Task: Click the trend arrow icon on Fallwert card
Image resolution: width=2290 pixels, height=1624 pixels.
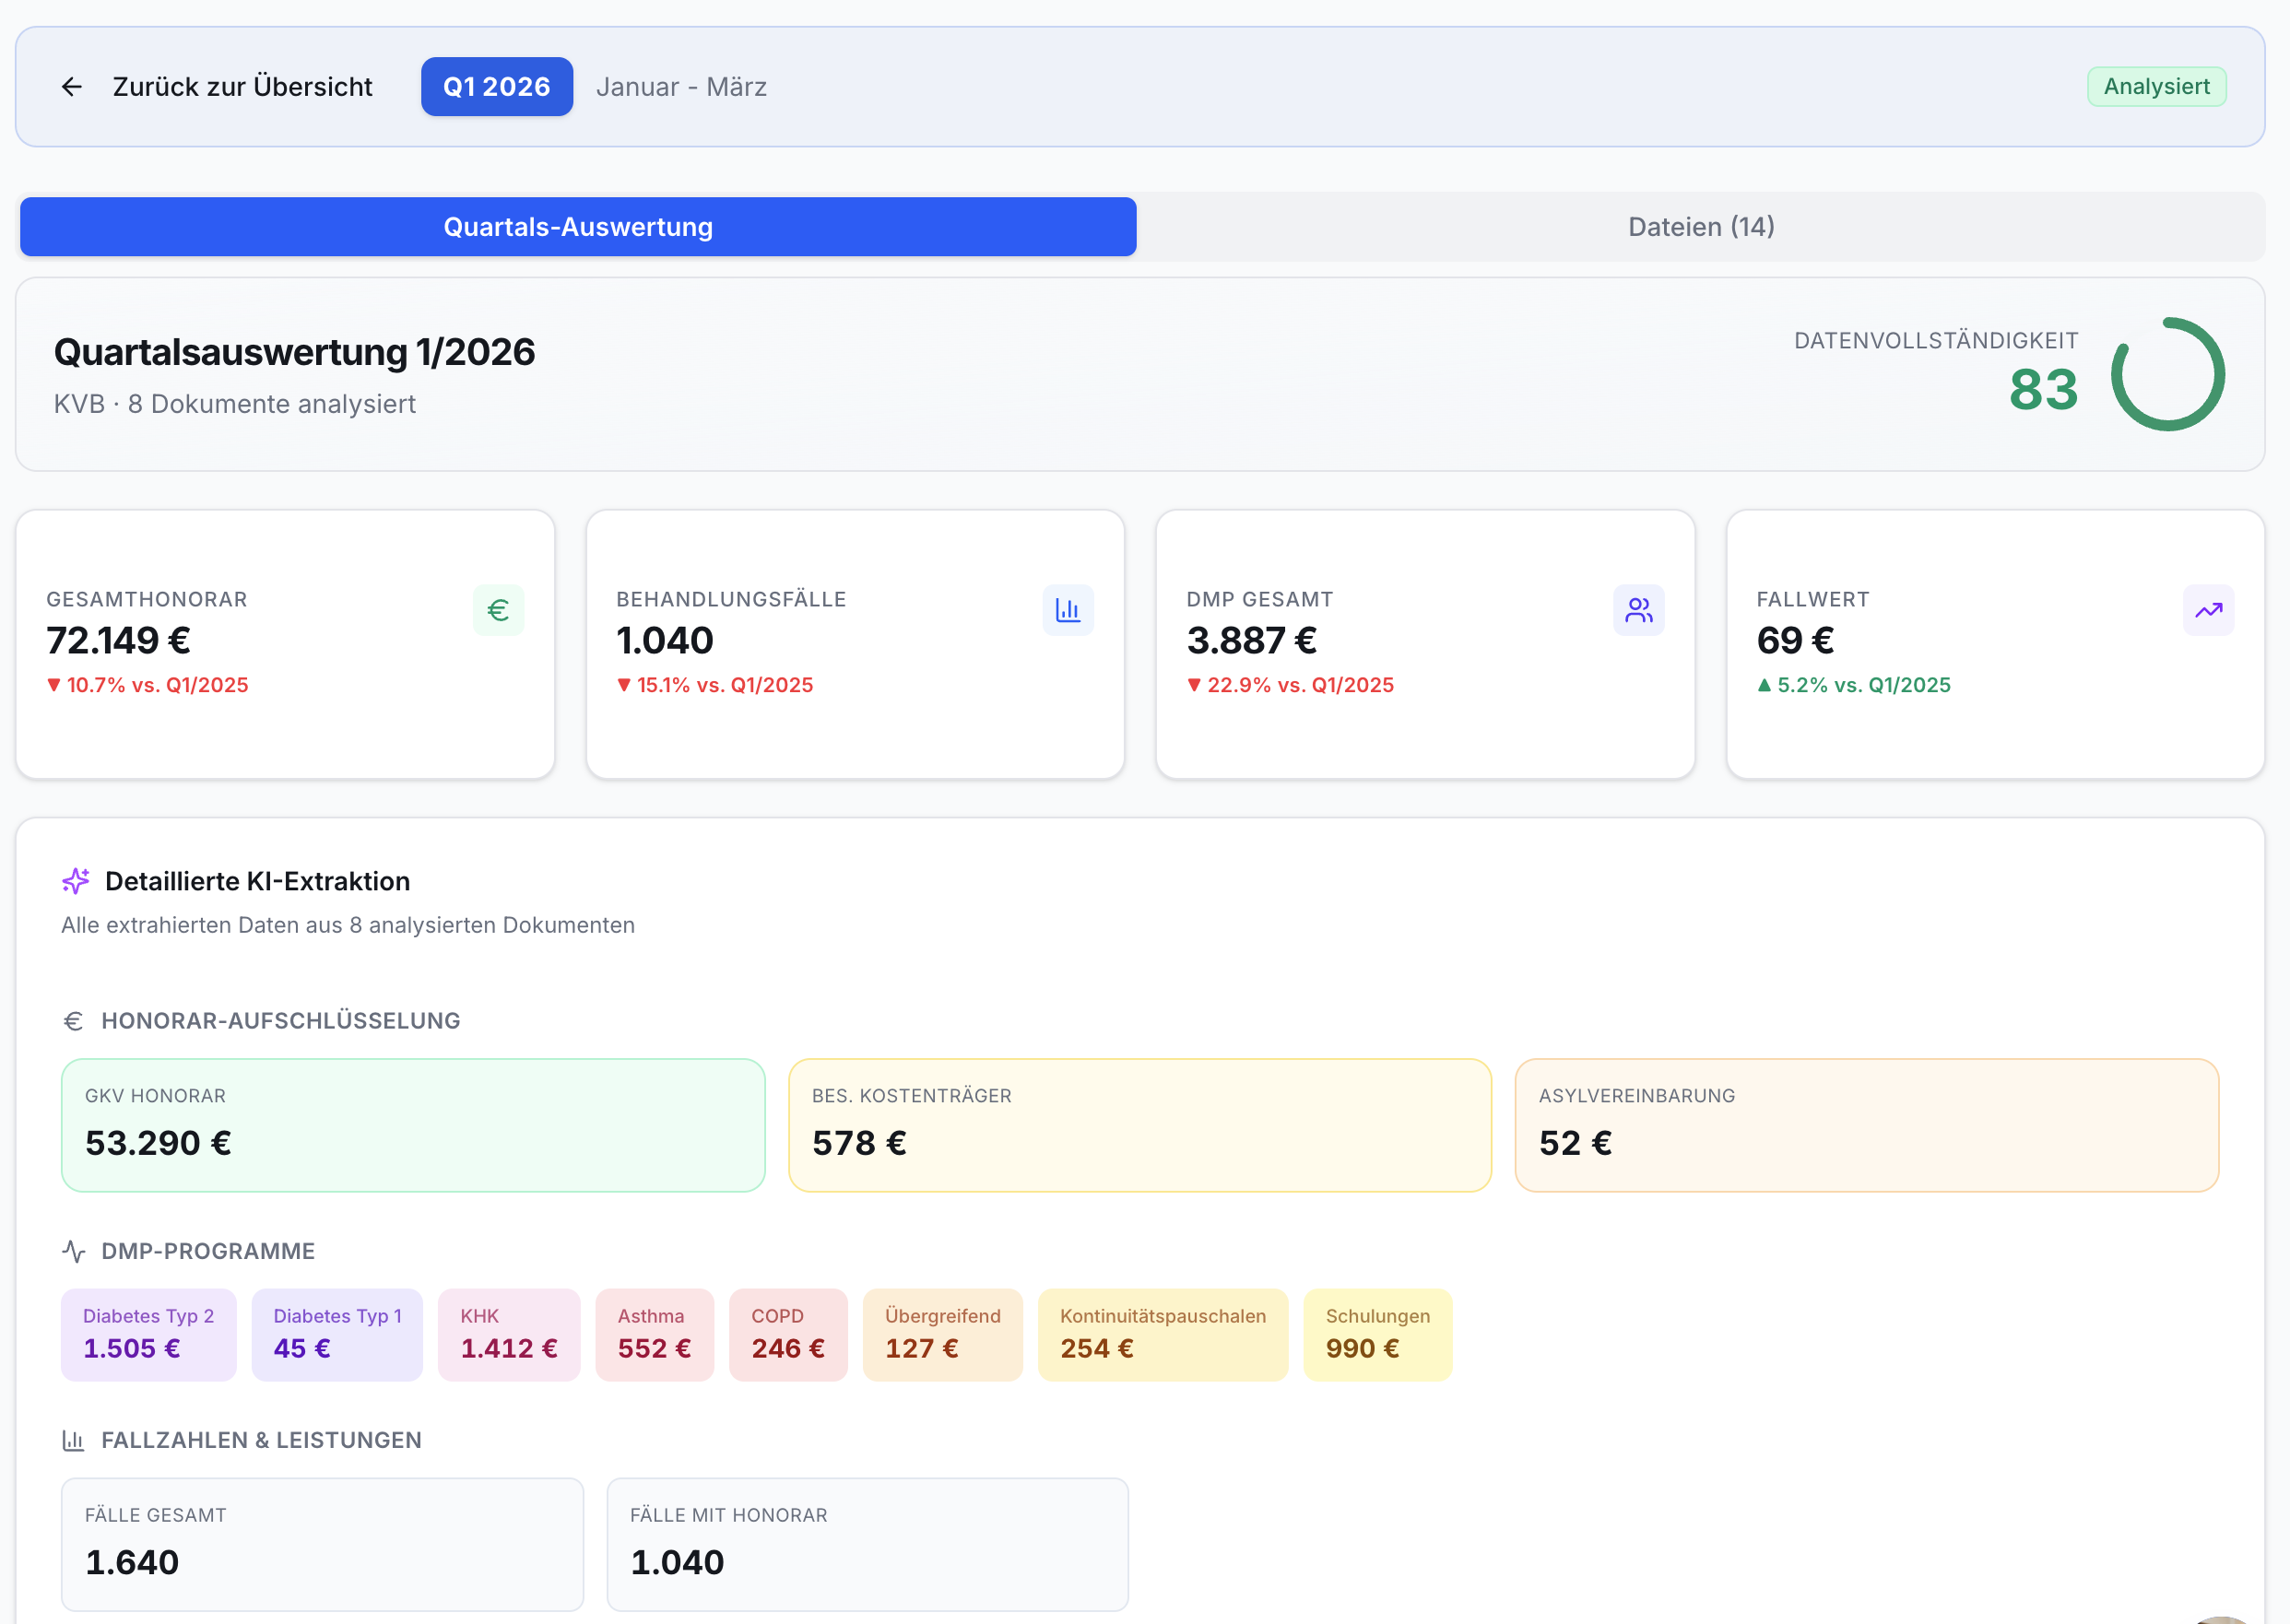Action: click(2208, 610)
